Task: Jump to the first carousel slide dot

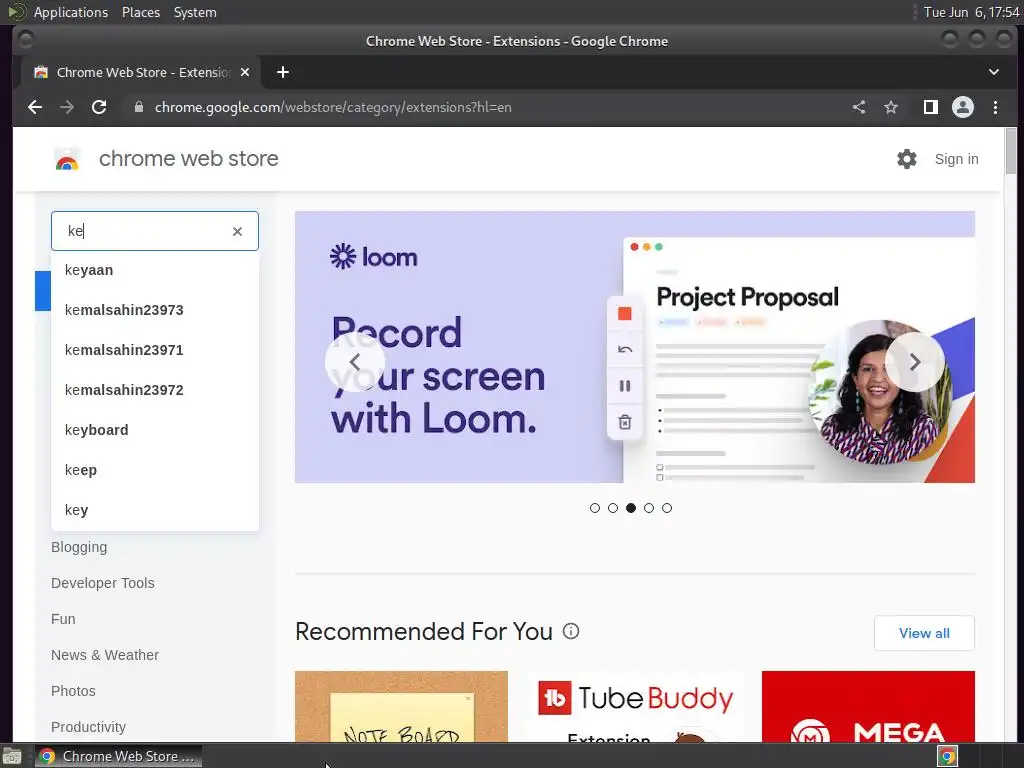Action: [x=594, y=508]
